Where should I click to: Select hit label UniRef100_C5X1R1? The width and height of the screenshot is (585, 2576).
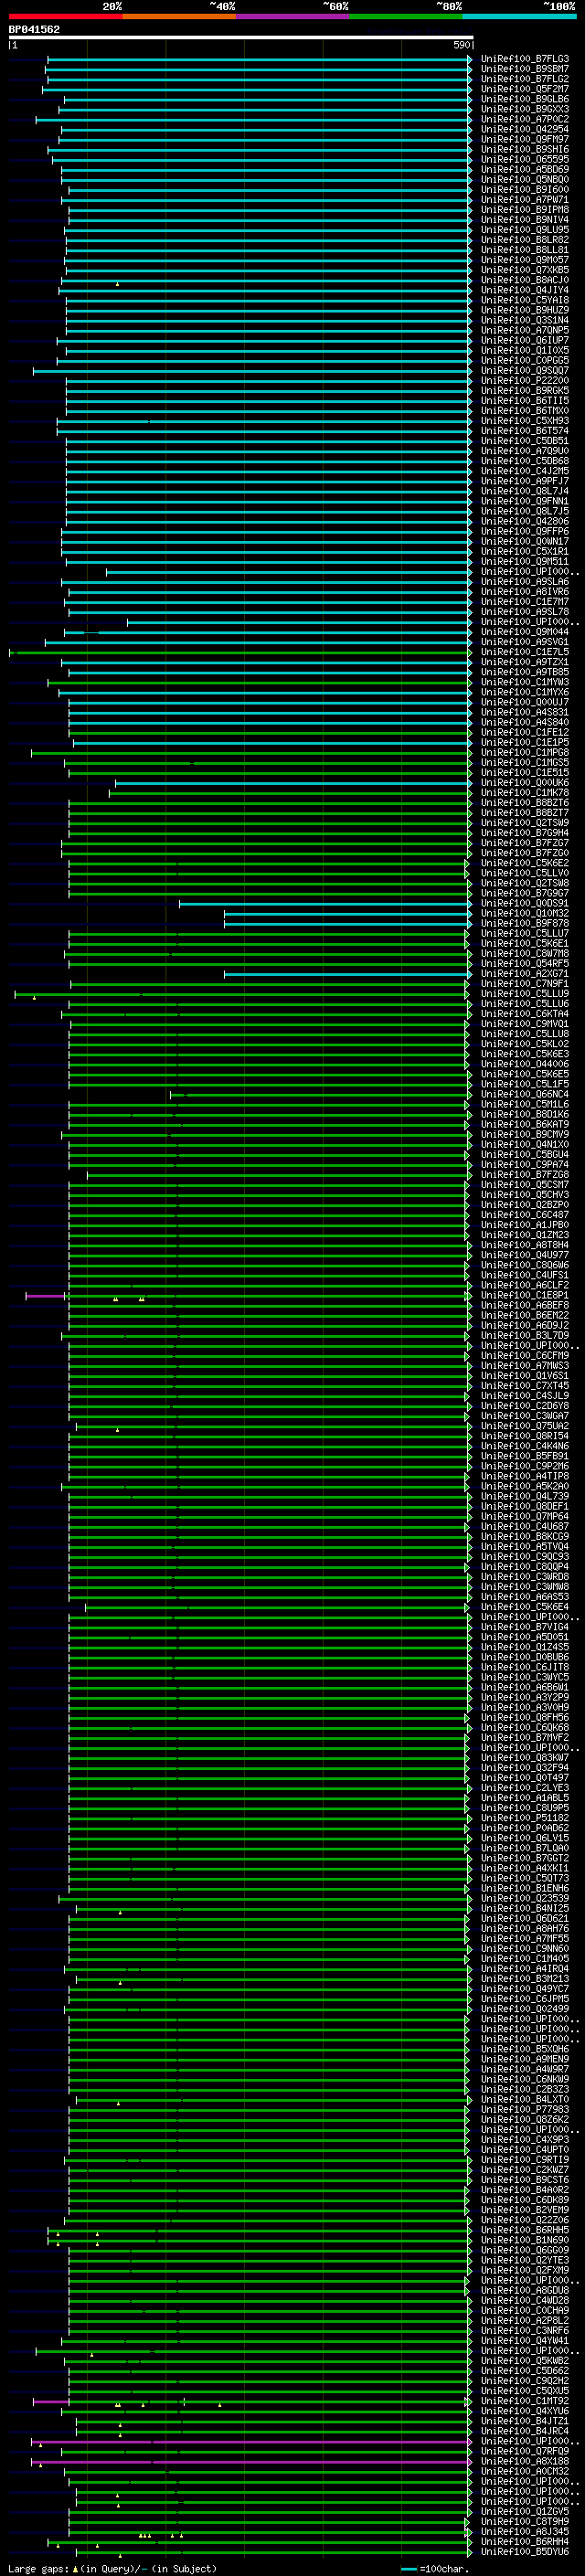tap(524, 552)
